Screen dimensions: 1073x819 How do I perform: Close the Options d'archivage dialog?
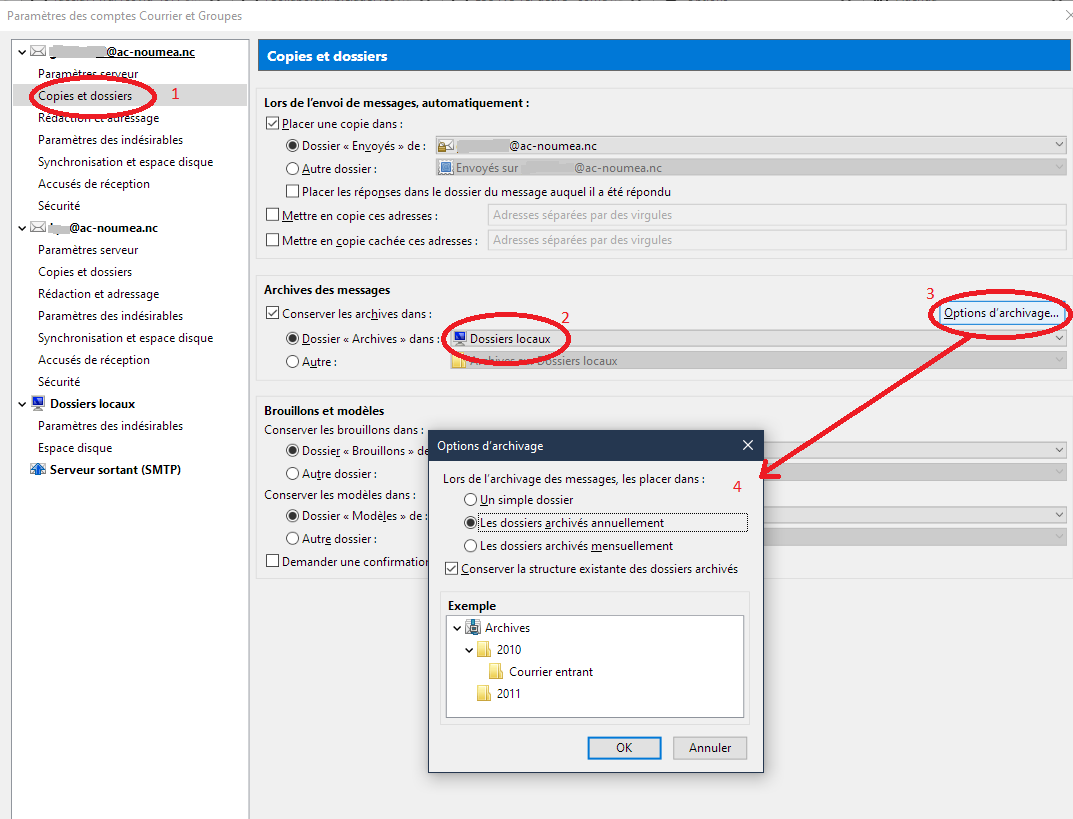coord(747,445)
